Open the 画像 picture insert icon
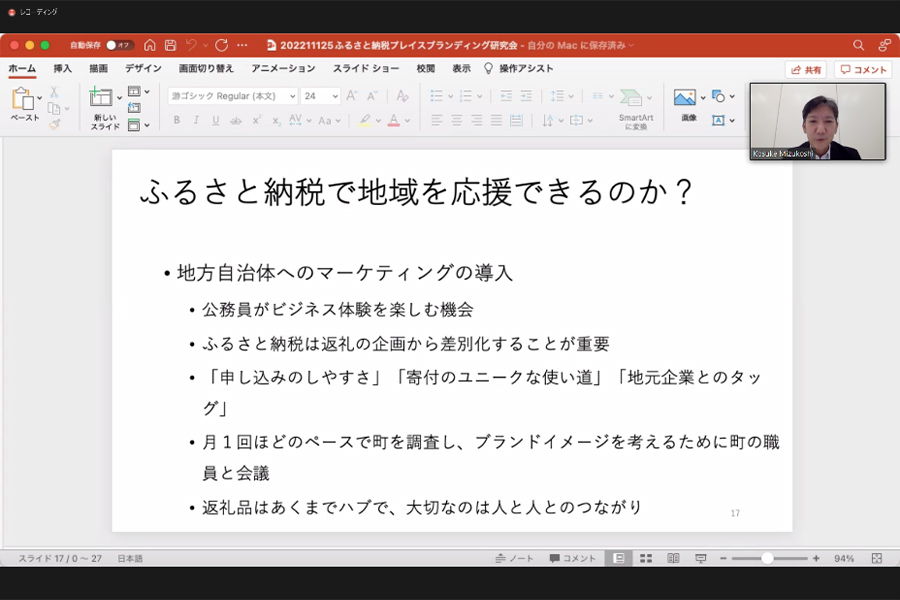The height and width of the screenshot is (600, 900). click(x=684, y=97)
